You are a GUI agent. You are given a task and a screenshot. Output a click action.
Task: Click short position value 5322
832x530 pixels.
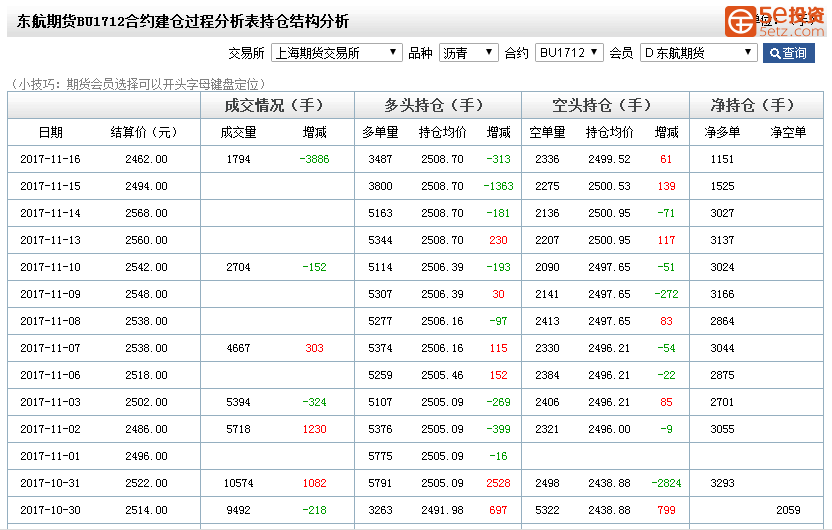click(547, 511)
